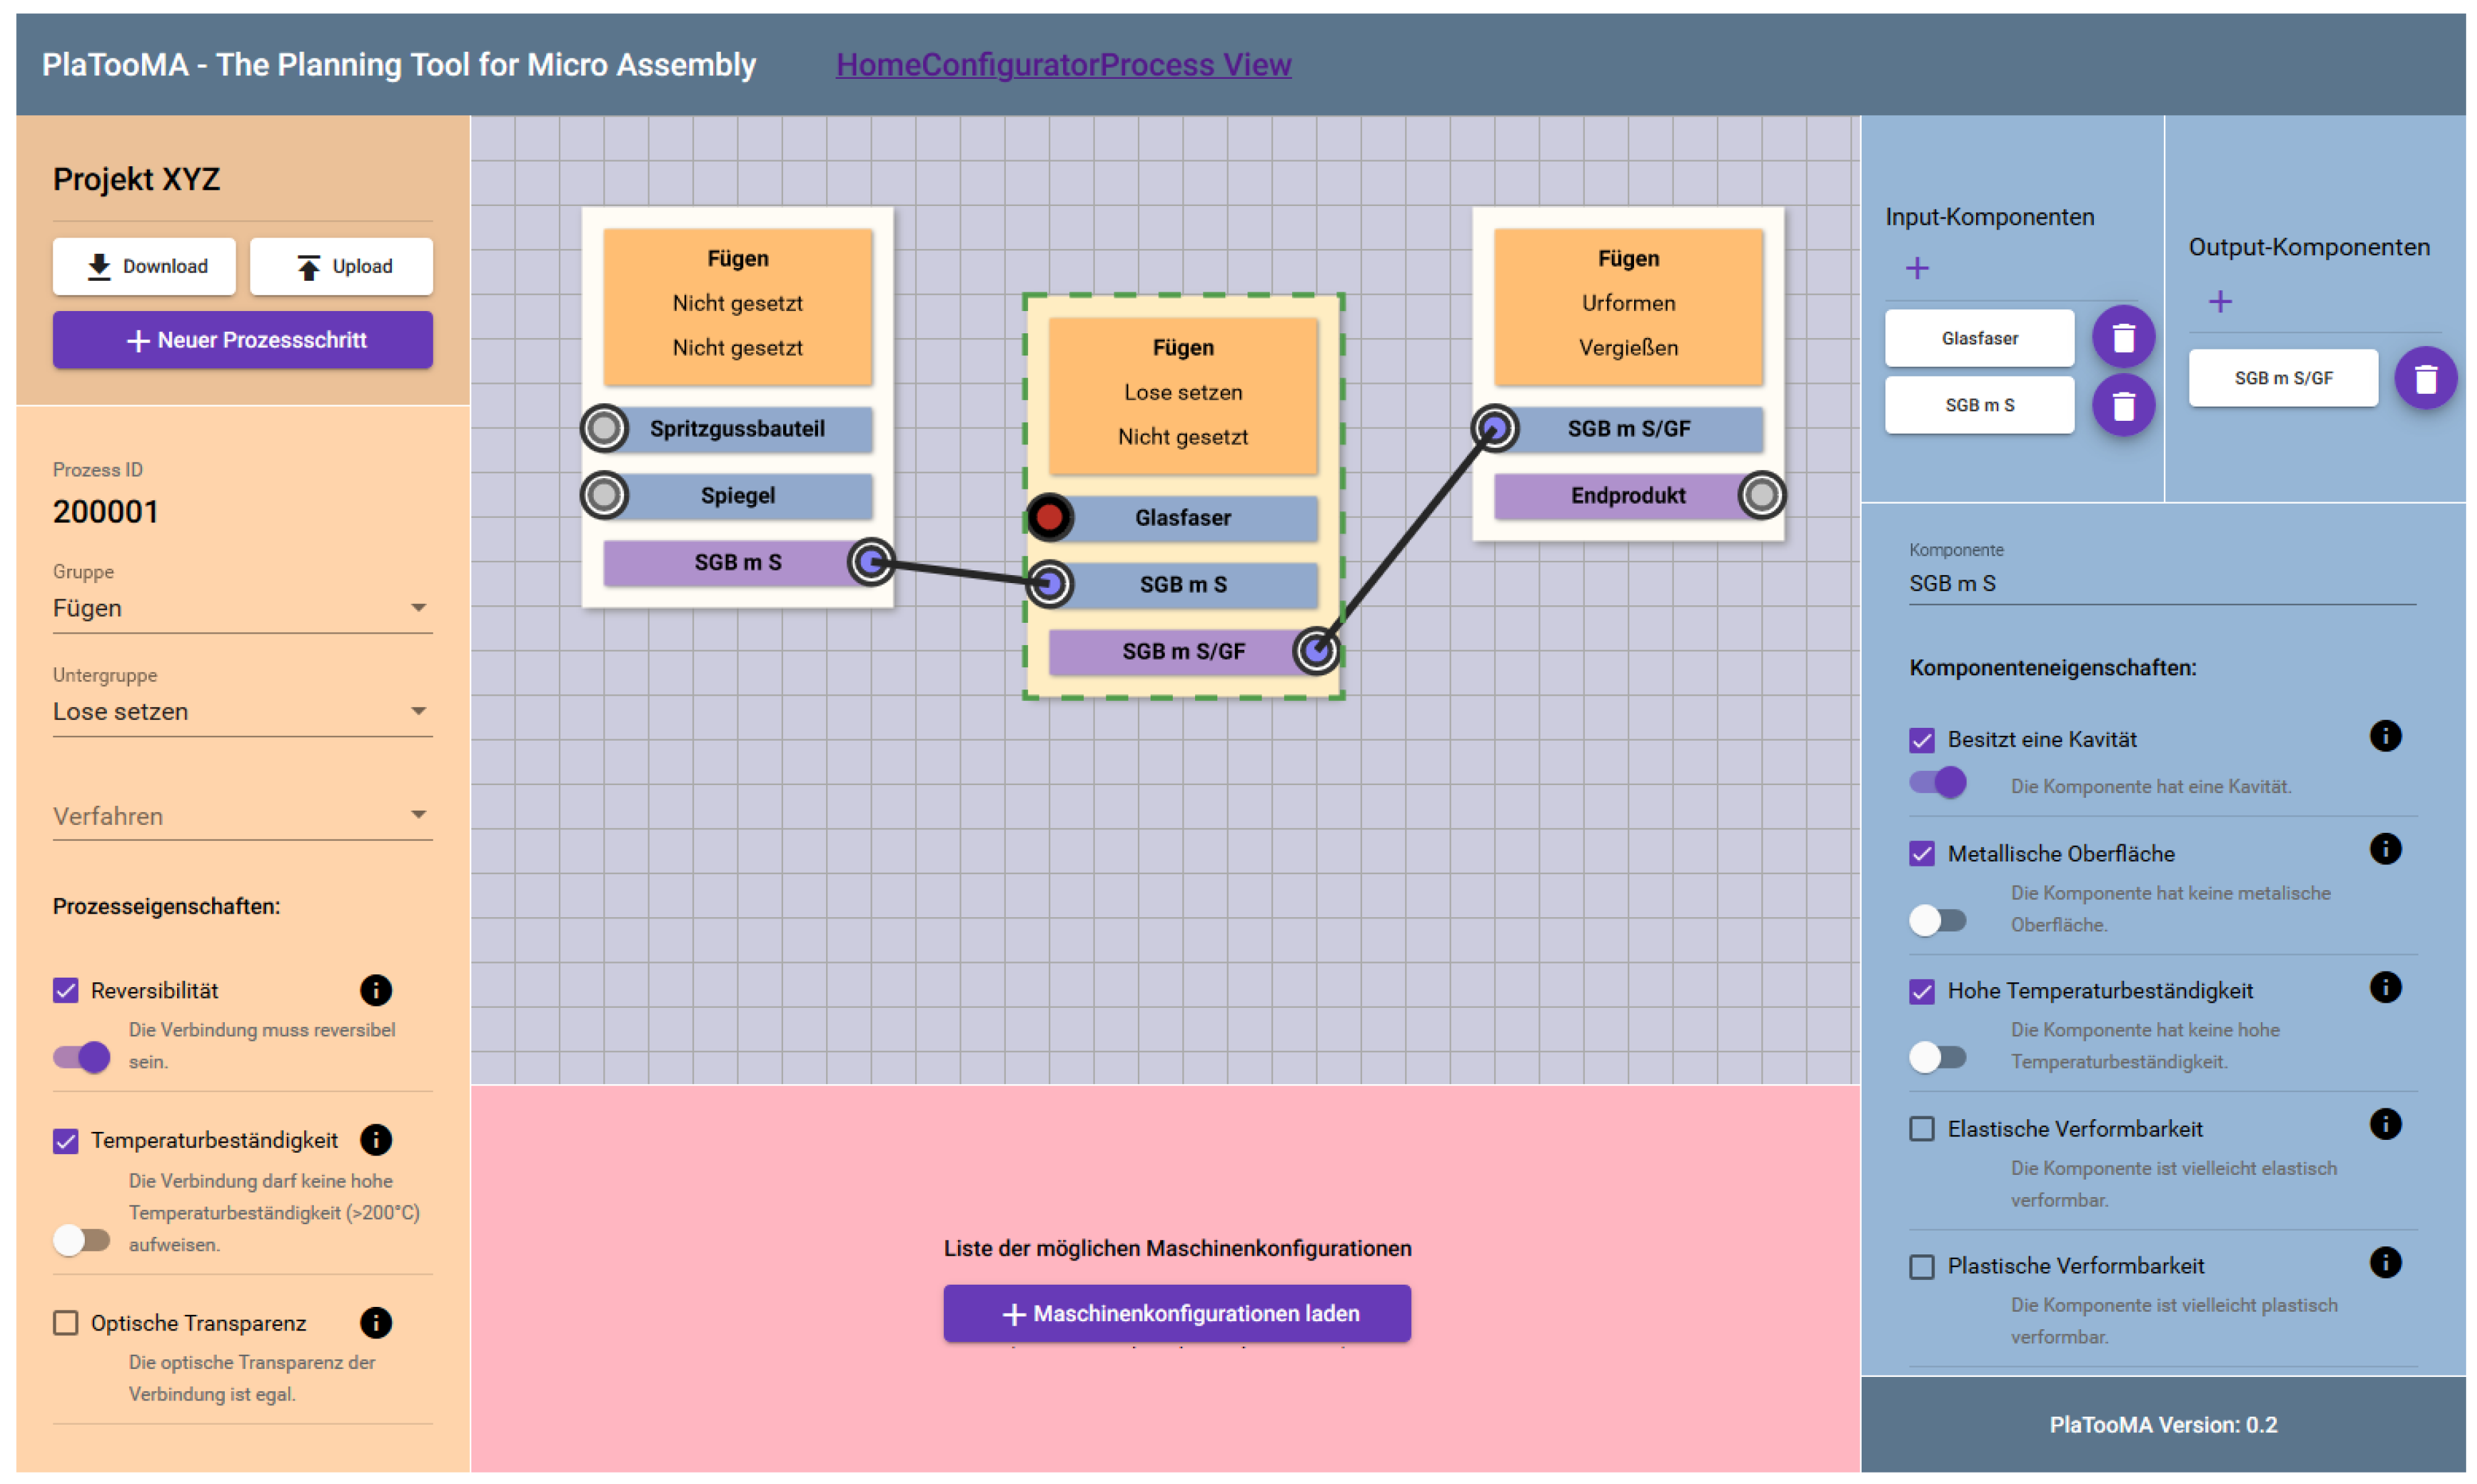Enable Elastische Verformbarkeit checkbox
Screen dimensions: 2477x1484
[1921, 1129]
